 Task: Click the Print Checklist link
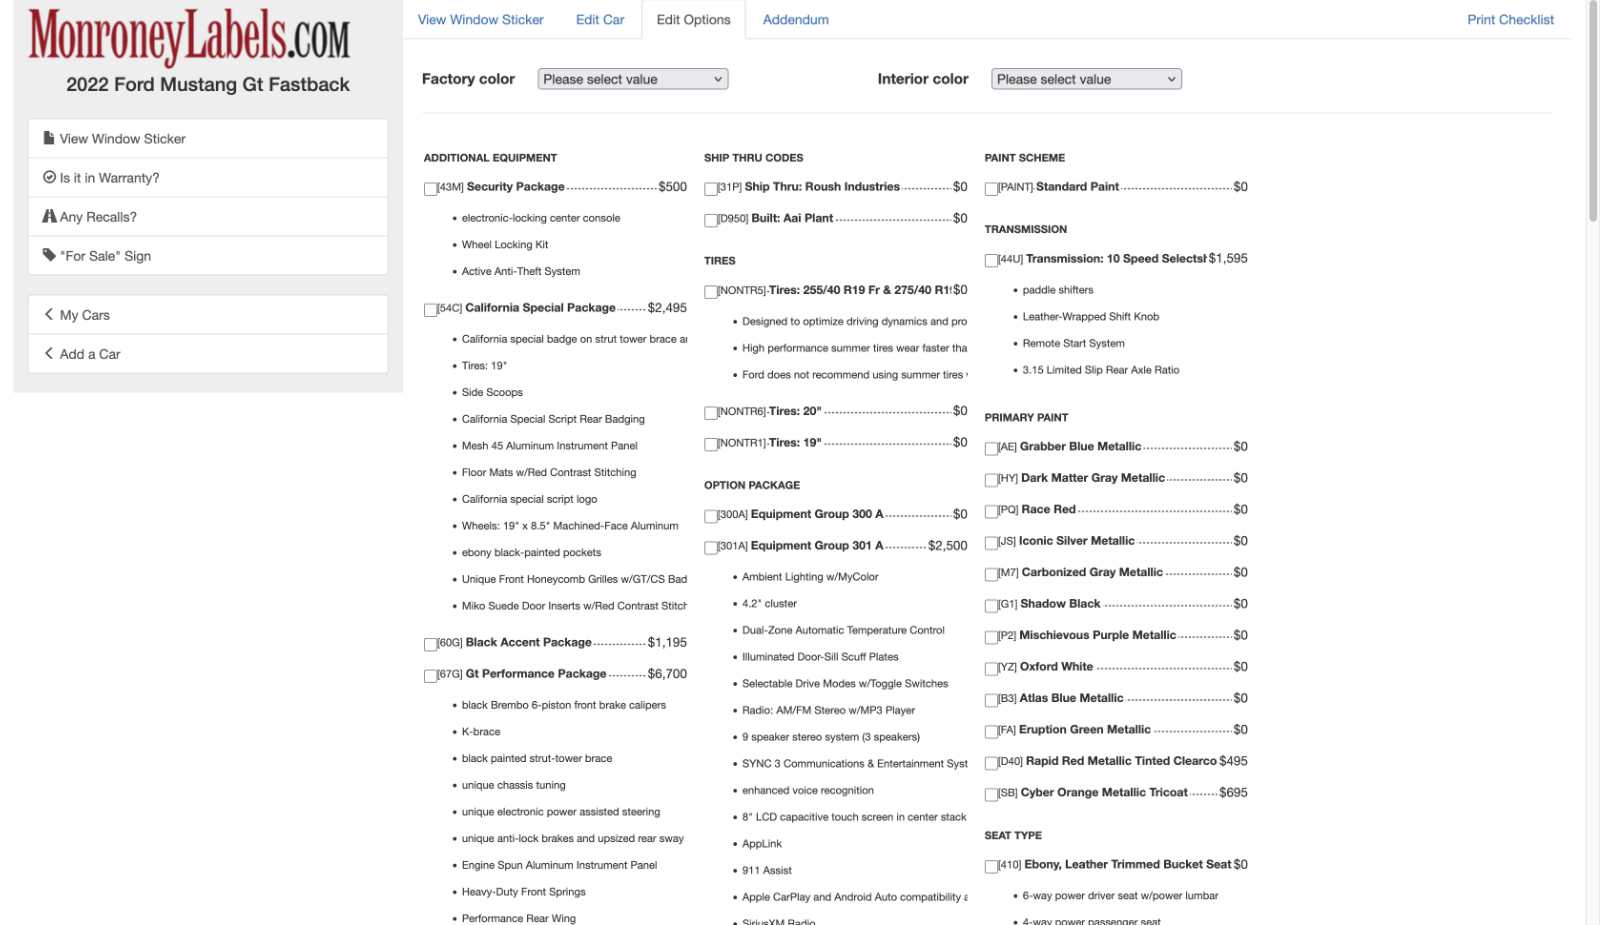(1510, 19)
